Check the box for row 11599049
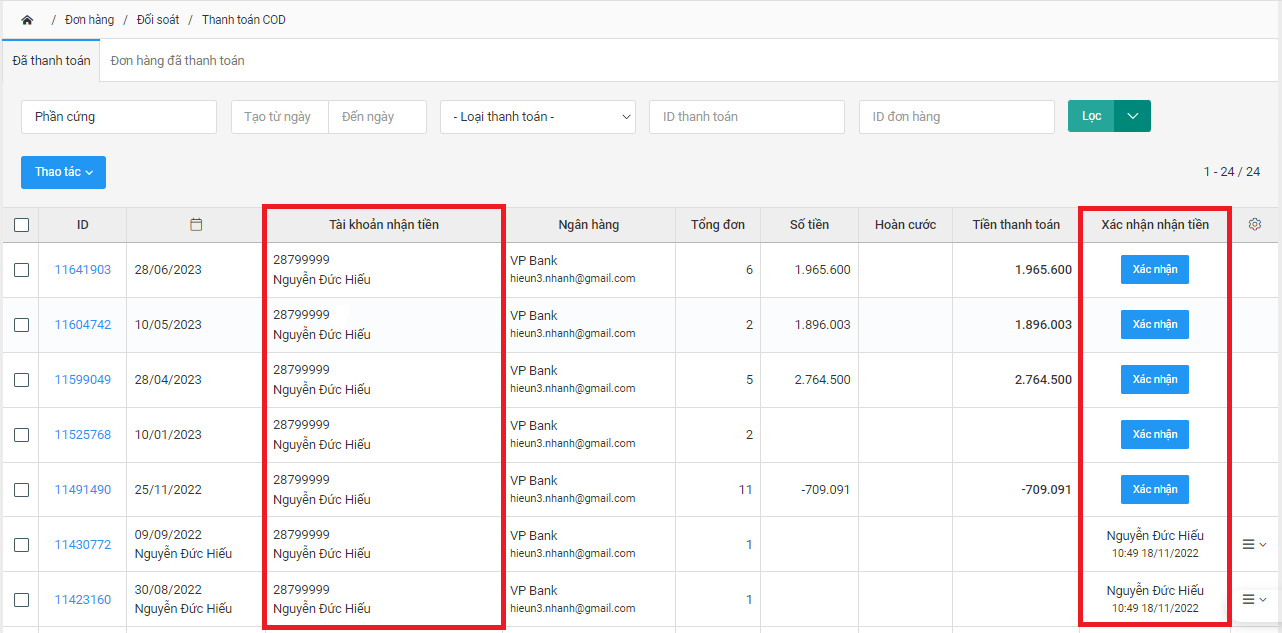The height and width of the screenshot is (633, 1282). click(22, 380)
